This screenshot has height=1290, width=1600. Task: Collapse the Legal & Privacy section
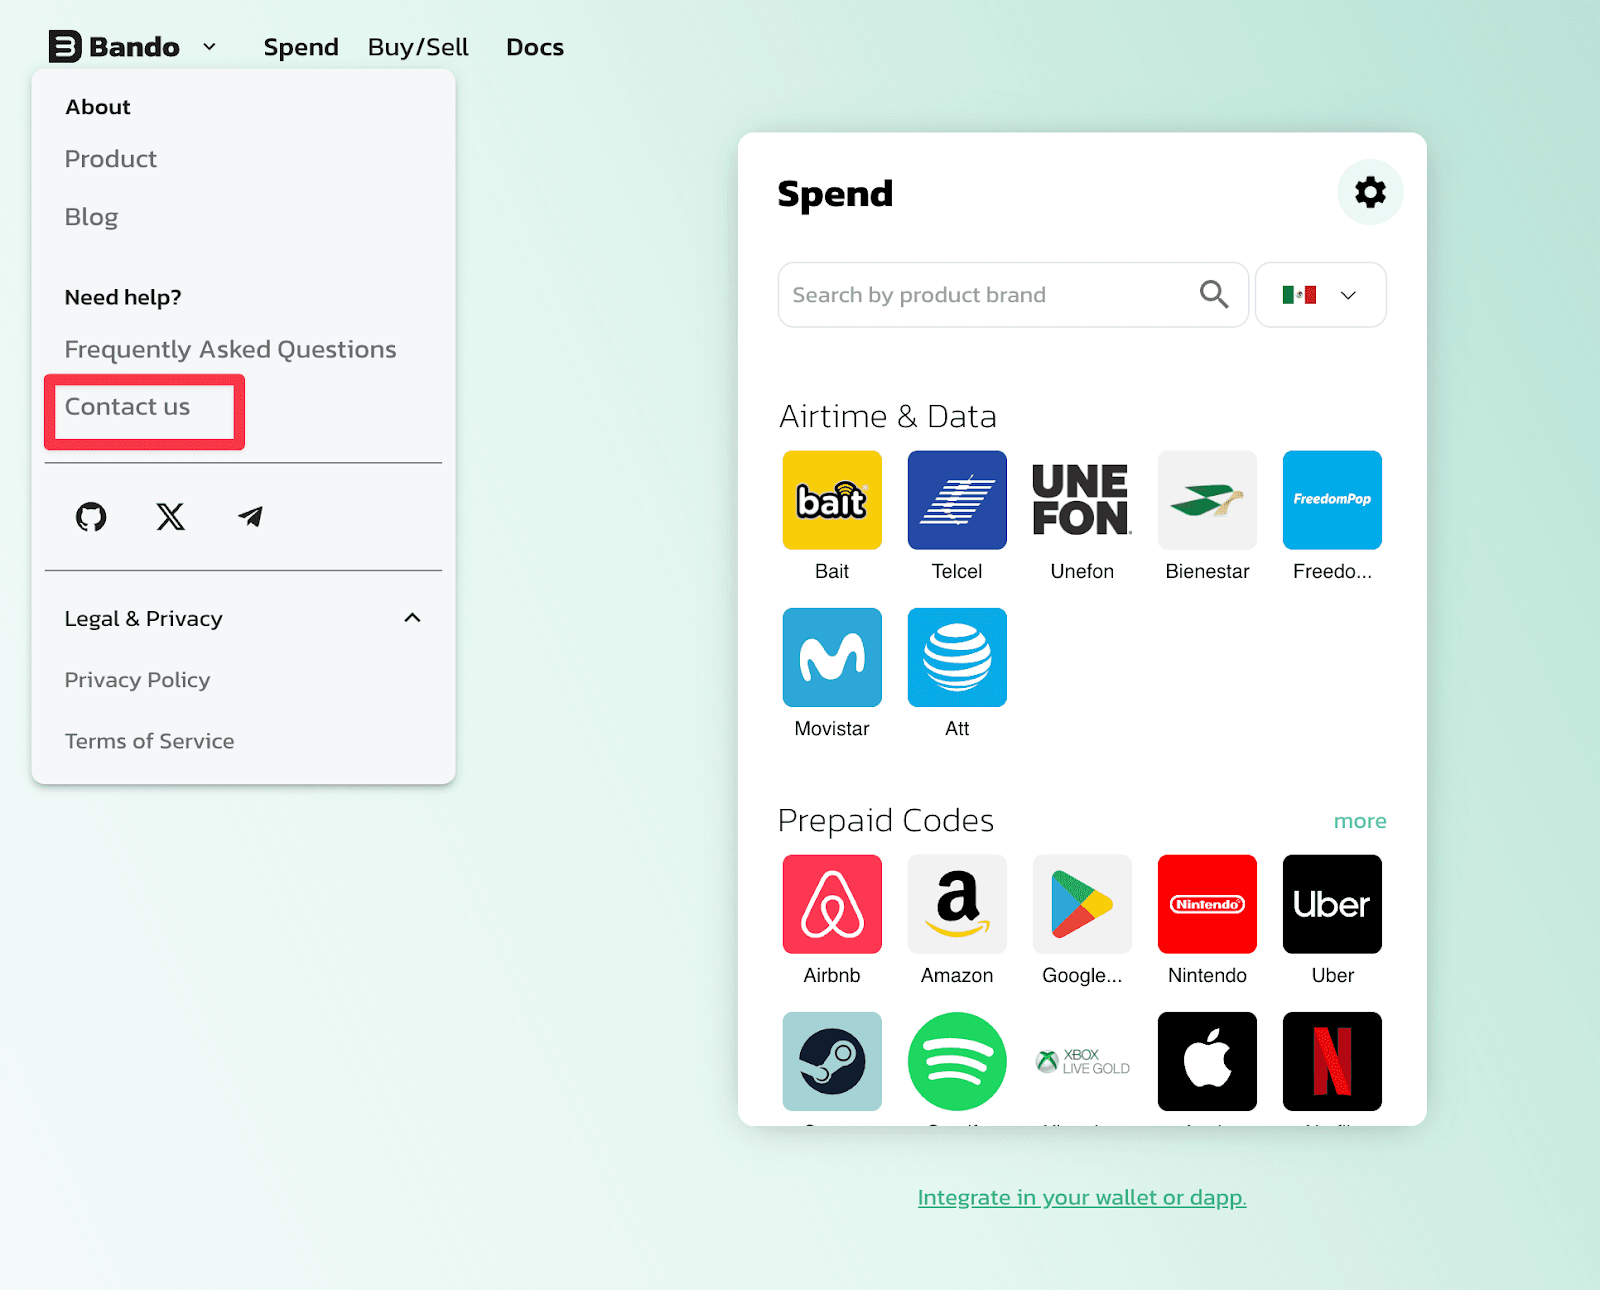click(x=412, y=618)
